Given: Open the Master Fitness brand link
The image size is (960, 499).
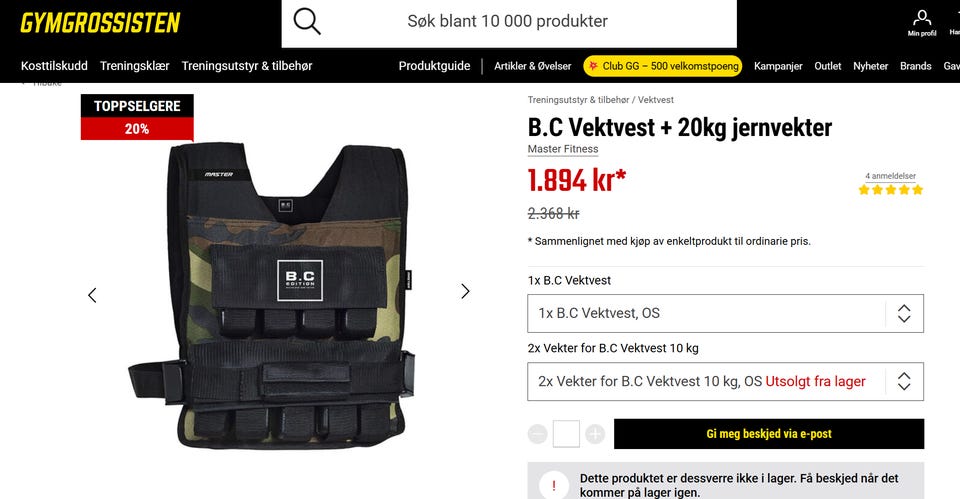Looking at the screenshot, I should point(563,149).
